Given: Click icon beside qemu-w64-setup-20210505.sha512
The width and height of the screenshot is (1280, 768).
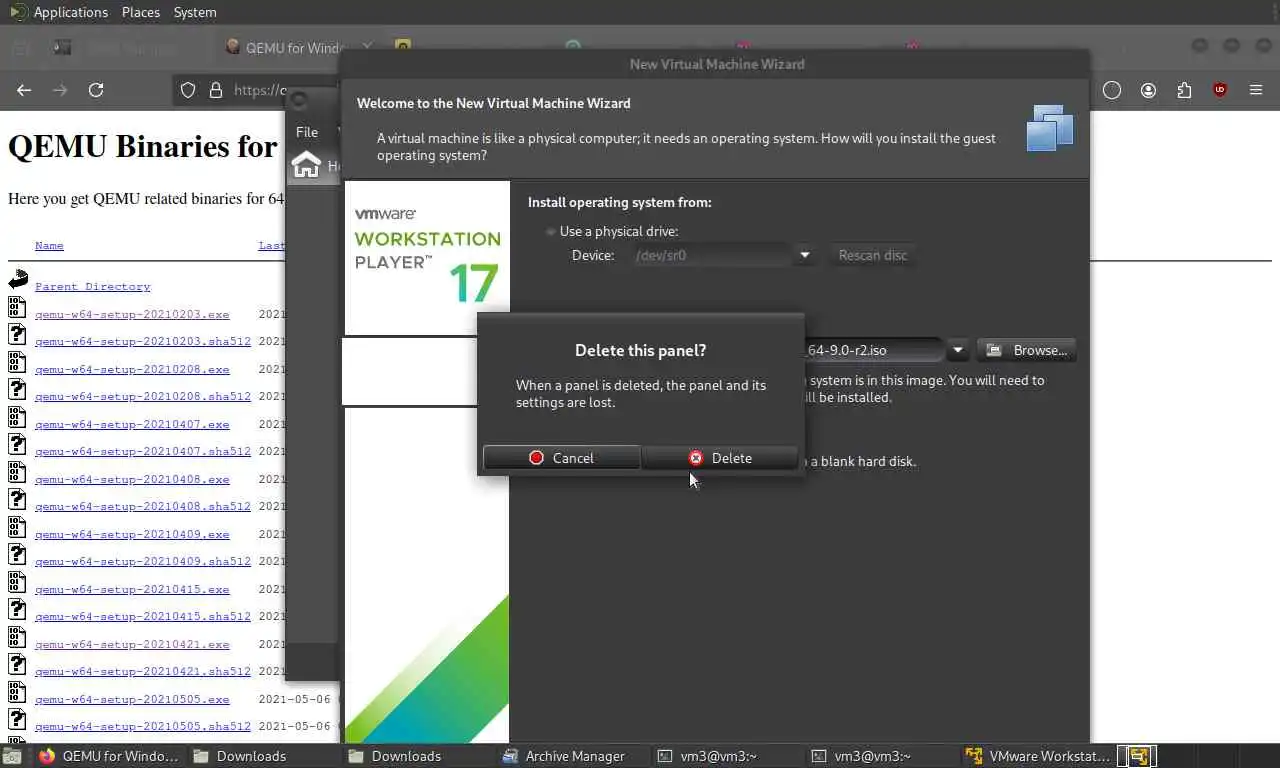Looking at the screenshot, I should pyautogui.click(x=17, y=719).
